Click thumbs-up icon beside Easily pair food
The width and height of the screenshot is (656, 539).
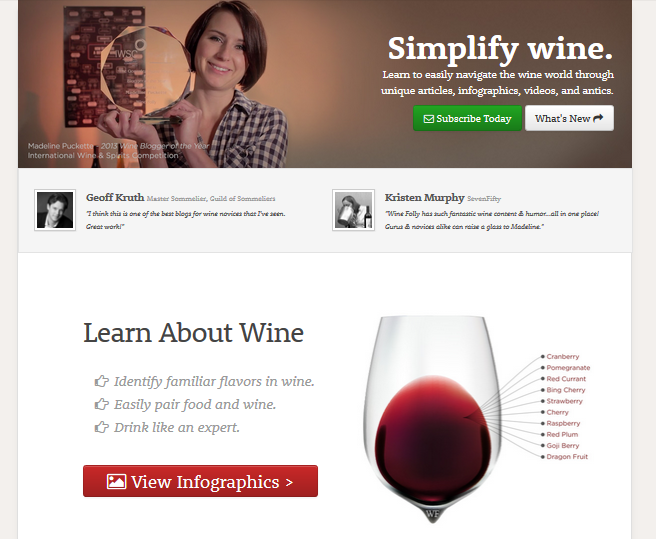point(101,404)
